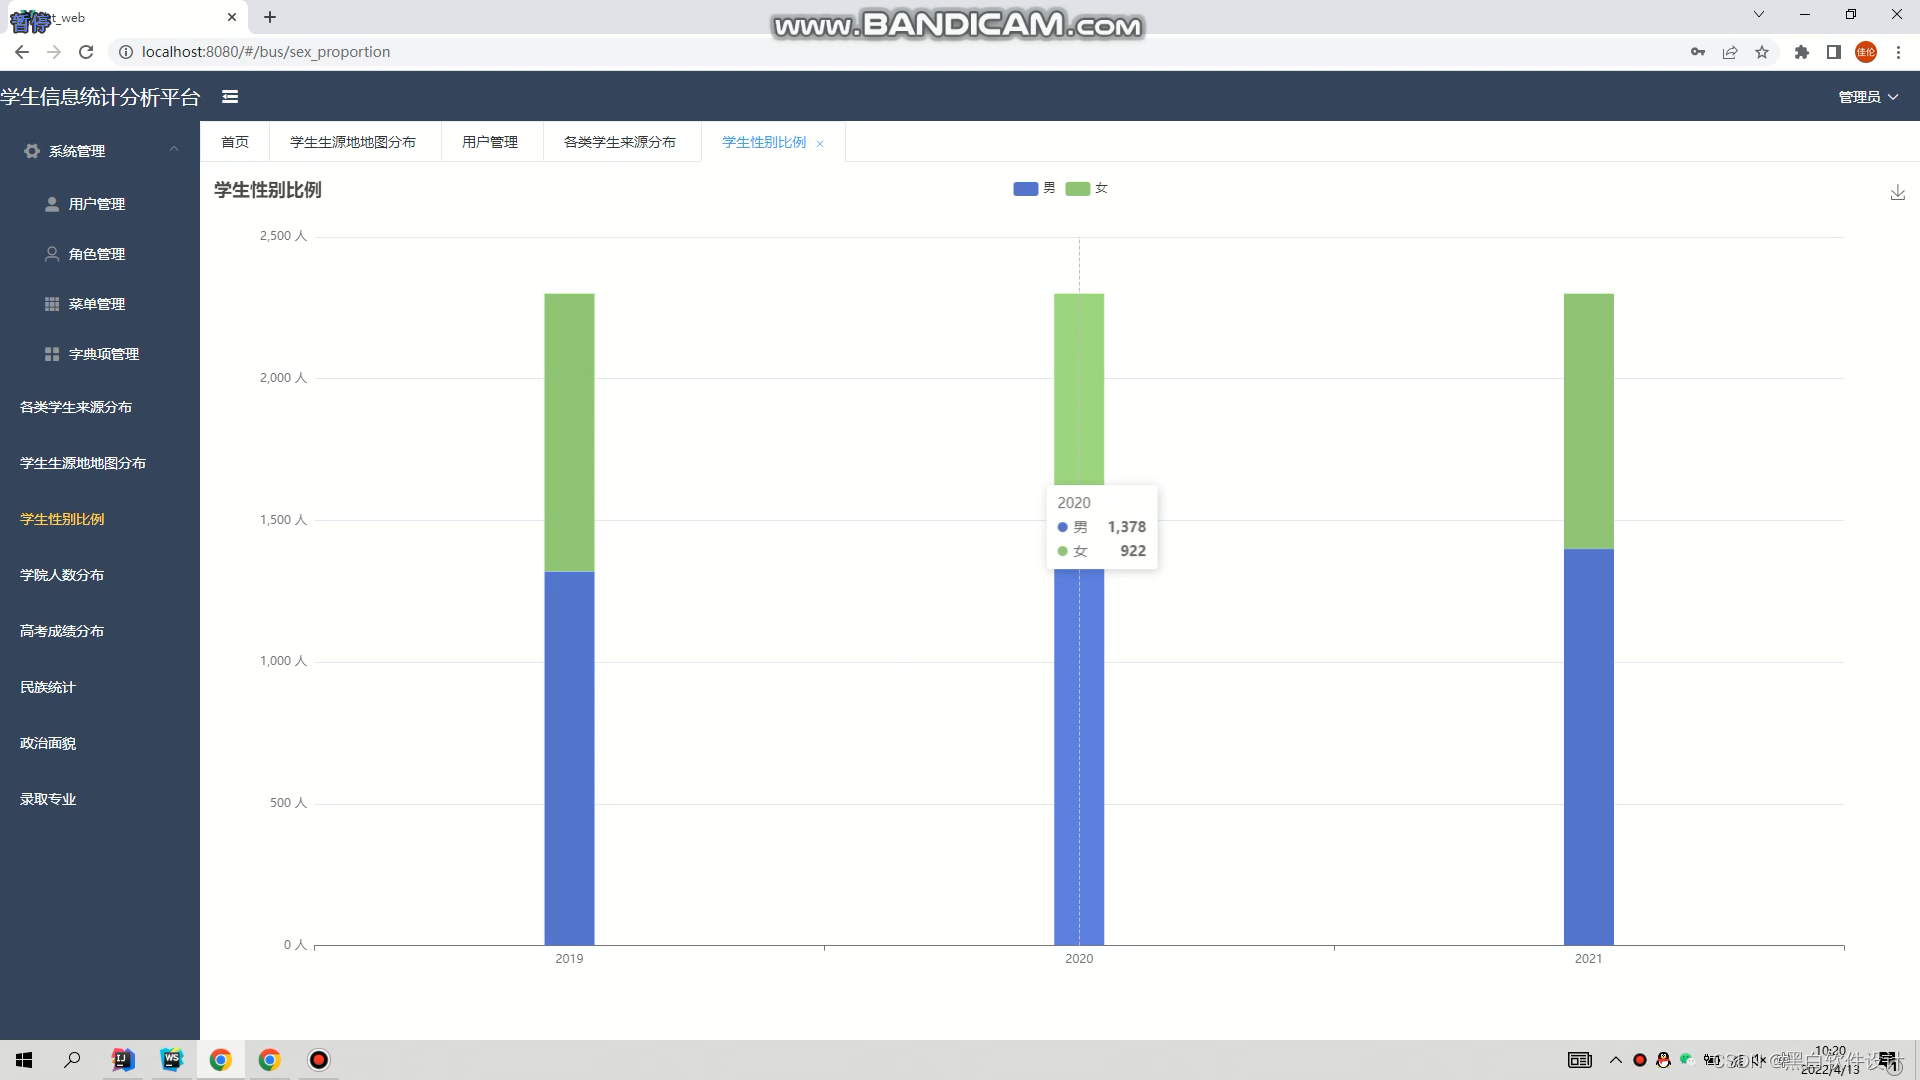Viewport: 1920px width, 1080px height.
Task: Switch to the 学生生源地地图分布 tab
Action: click(x=353, y=142)
